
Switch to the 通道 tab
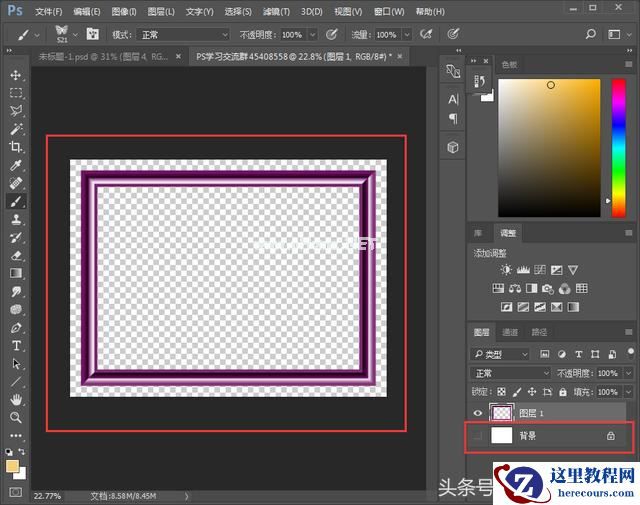click(x=510, y=332)
